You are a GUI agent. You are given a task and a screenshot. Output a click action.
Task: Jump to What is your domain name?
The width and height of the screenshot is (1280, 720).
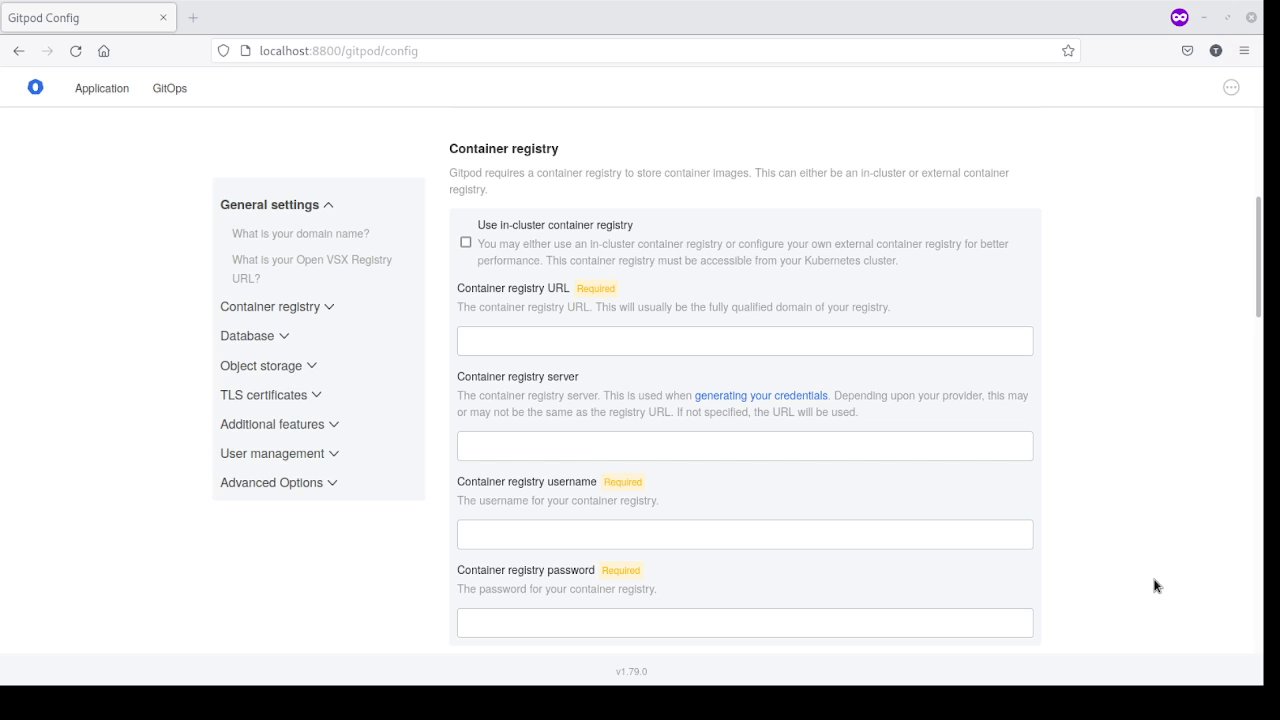coord(300,234)
